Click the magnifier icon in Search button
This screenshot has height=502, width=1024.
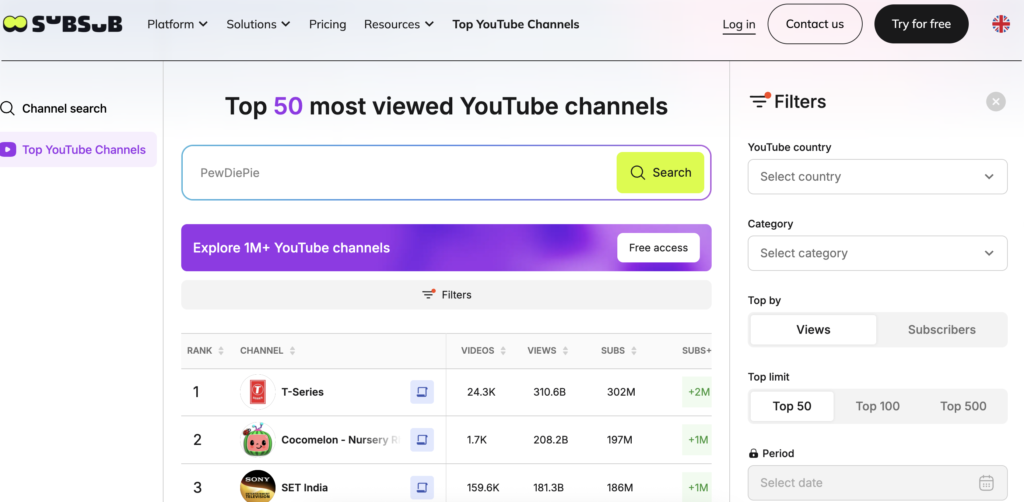(x=637, y=172)
